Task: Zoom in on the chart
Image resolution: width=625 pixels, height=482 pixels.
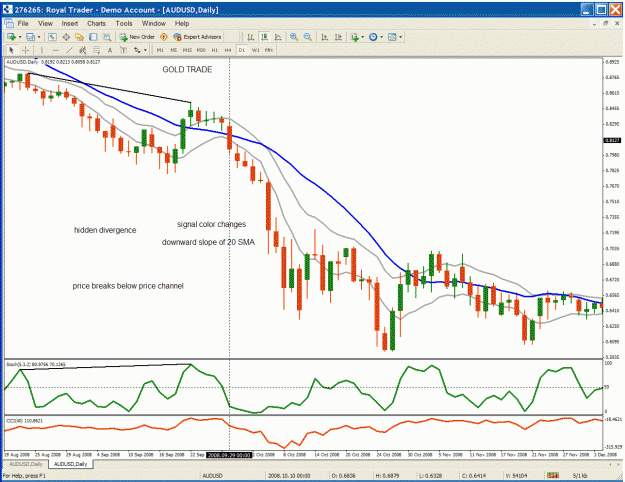Action: point(294,37)
